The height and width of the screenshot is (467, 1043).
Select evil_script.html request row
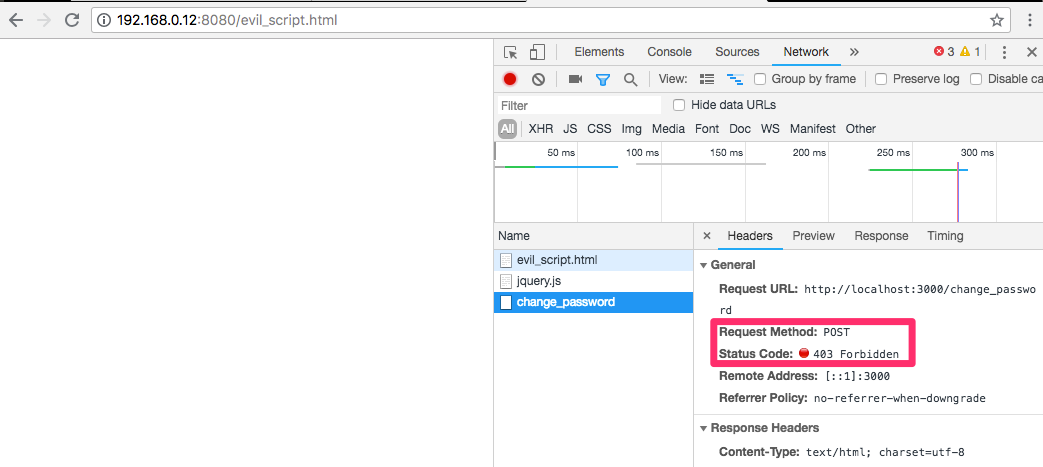593,260
